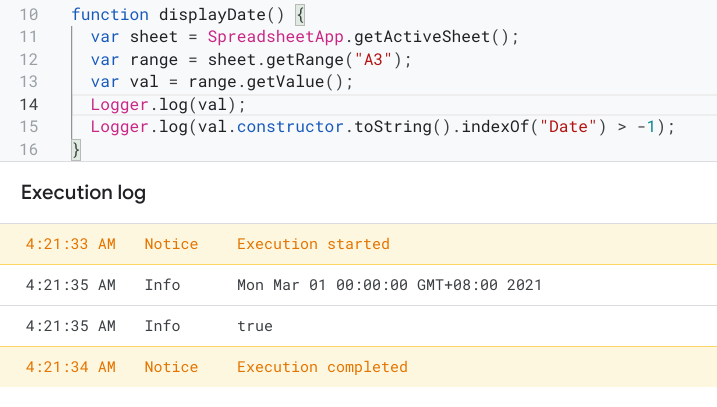This screenshot has width=717, height=407.
Task: Click the displayDate function name
Action: [212, 15]
